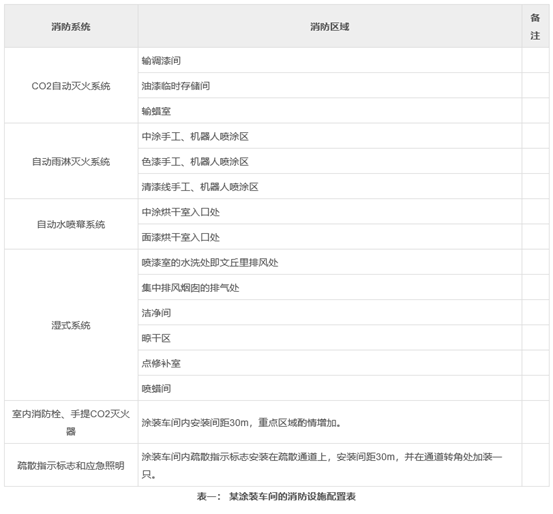
Task: Select the 自动雨淋灭火系统 cell
Action: (71, 162)
